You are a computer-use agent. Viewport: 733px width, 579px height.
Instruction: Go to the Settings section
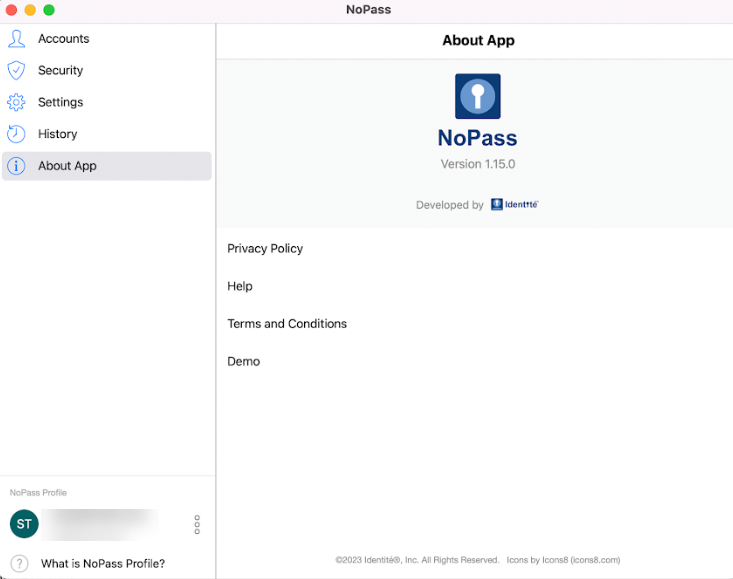61,102
